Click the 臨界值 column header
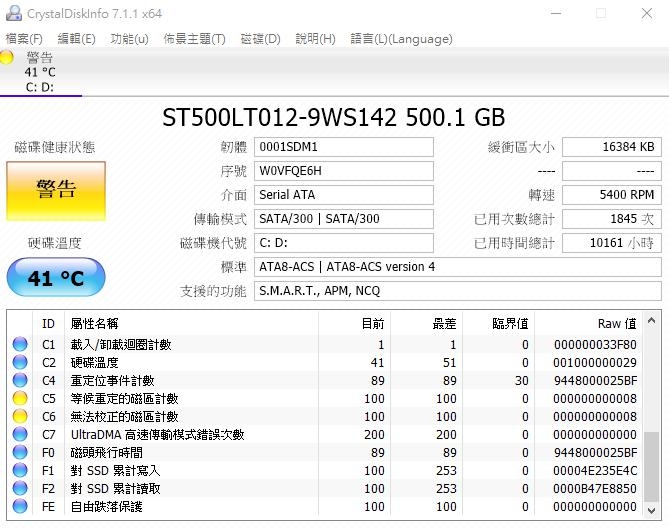Screen dimensions: 669x529 coord(498,324)
